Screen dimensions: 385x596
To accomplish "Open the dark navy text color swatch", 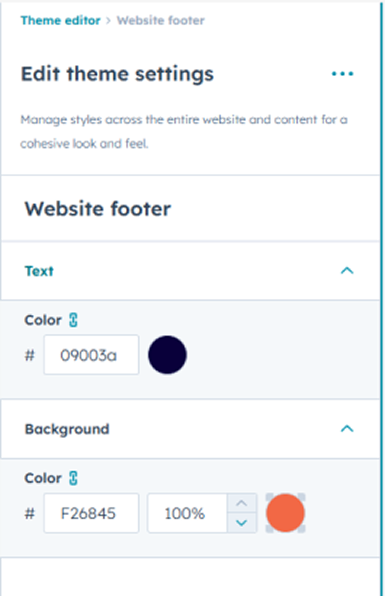I will pos(167,355).
